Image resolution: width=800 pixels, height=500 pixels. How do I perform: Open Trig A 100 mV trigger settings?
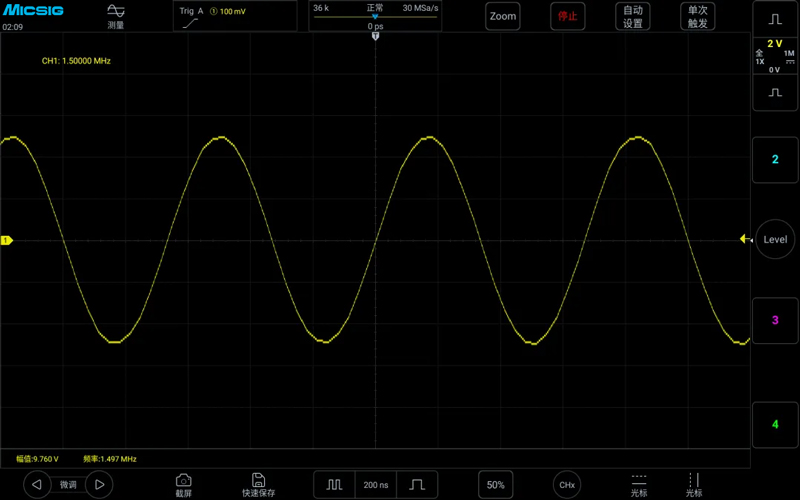[x=235, y=16]
